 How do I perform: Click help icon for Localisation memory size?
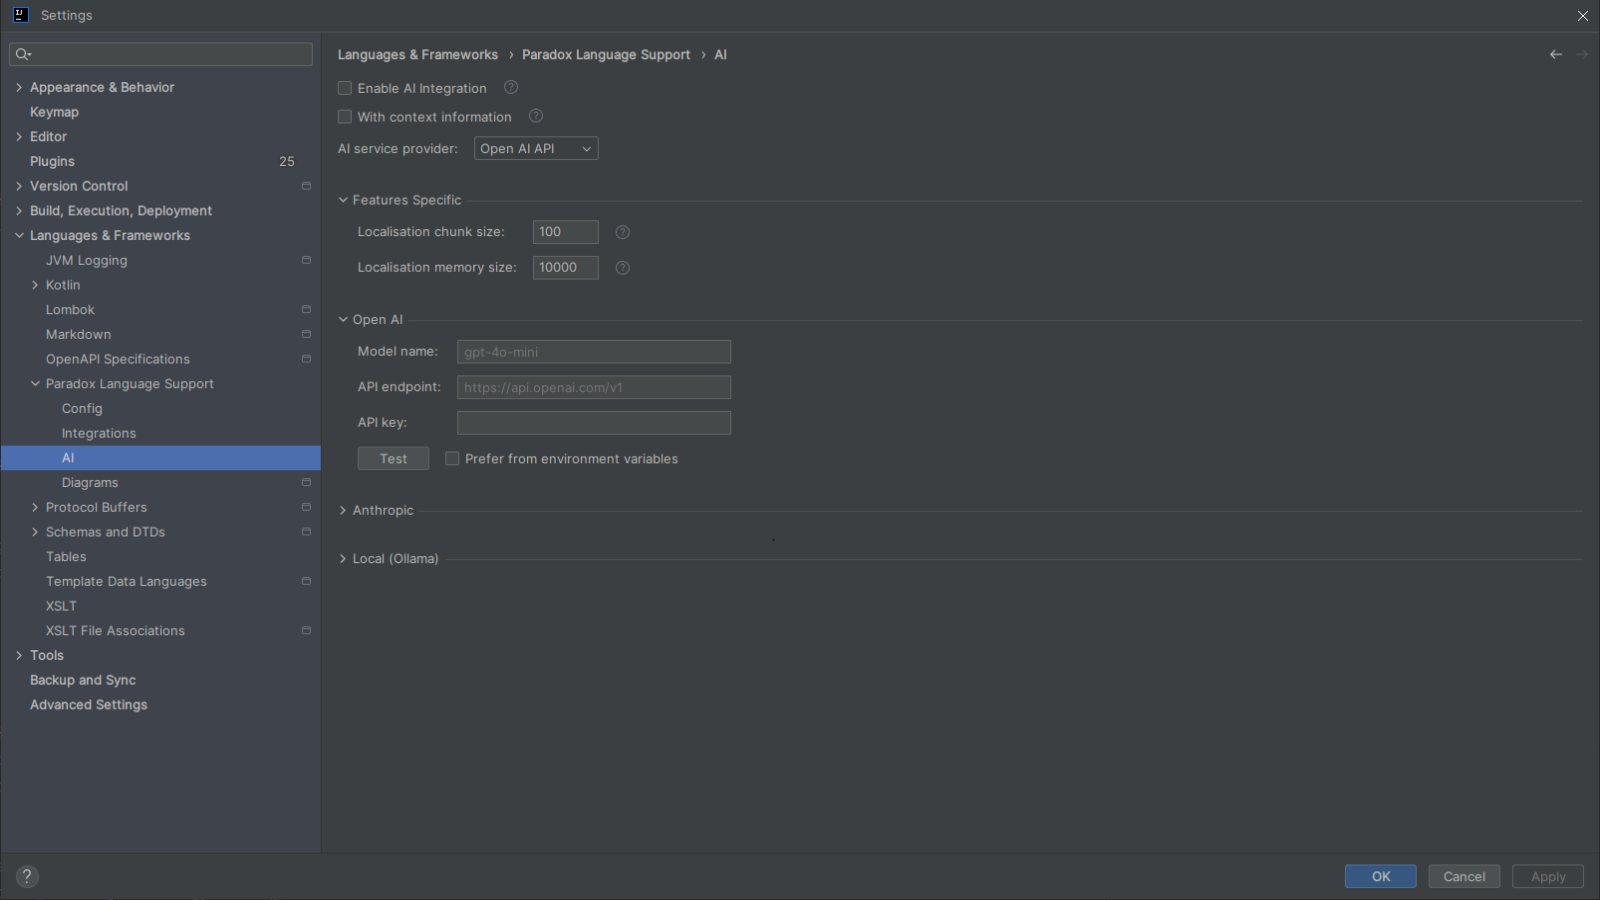click(622, 268)
